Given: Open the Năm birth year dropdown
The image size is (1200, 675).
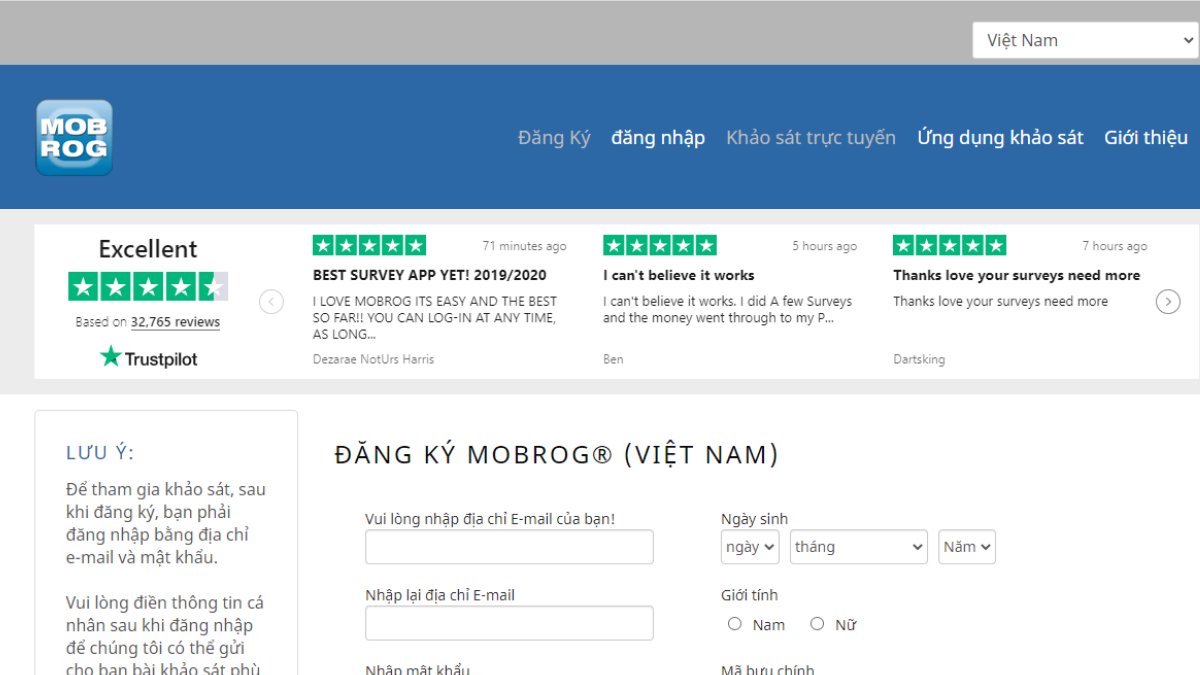Looking at the screenshot, I should [967, 547].
